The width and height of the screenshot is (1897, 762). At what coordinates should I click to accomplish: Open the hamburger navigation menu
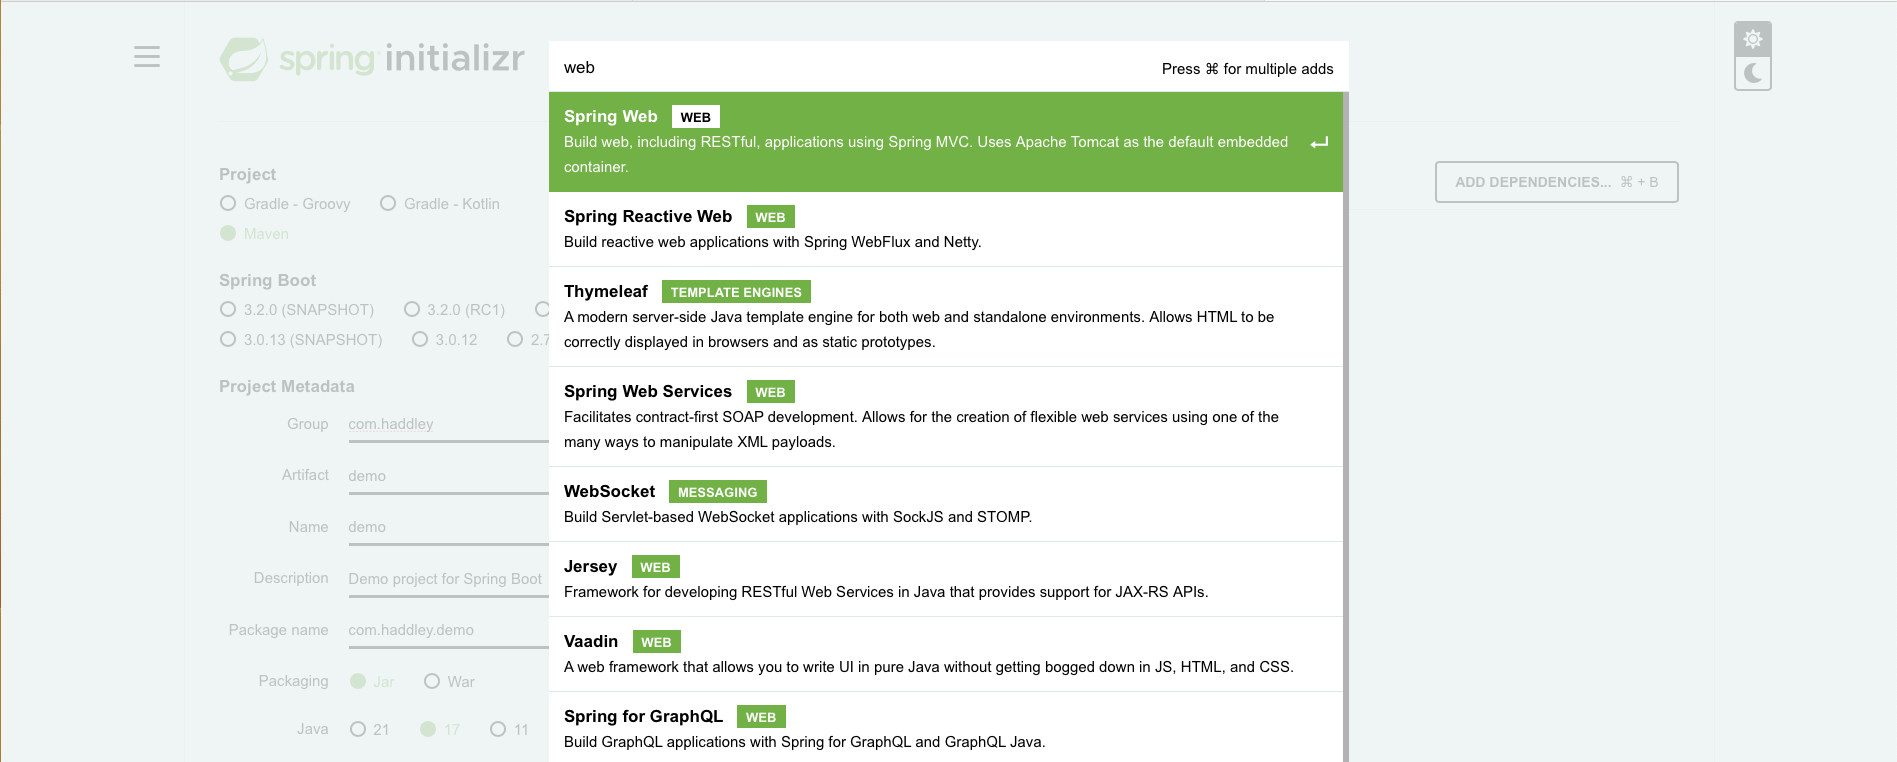coord(147,57)
